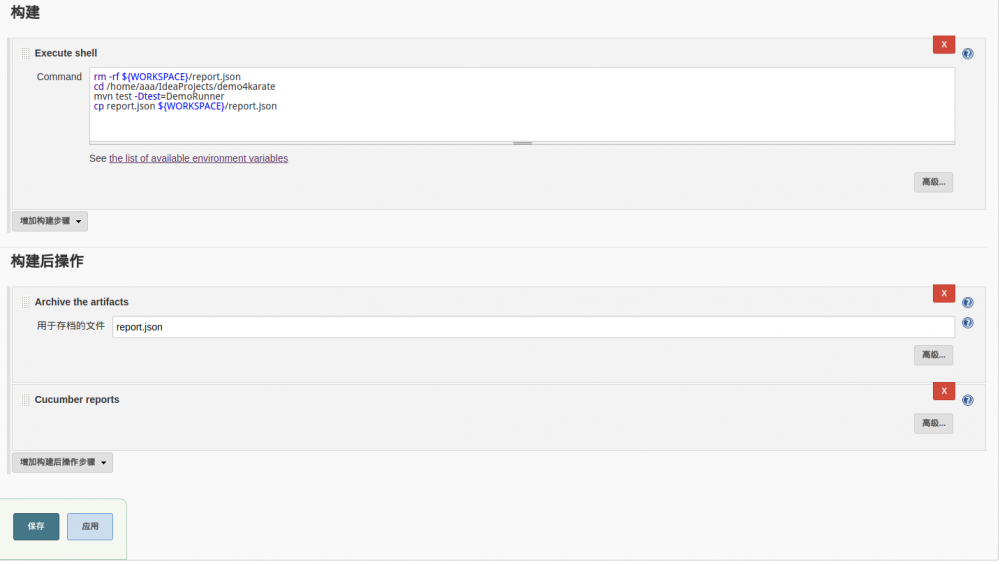Show advanced options for Execute shell

[x=933, y=182]
